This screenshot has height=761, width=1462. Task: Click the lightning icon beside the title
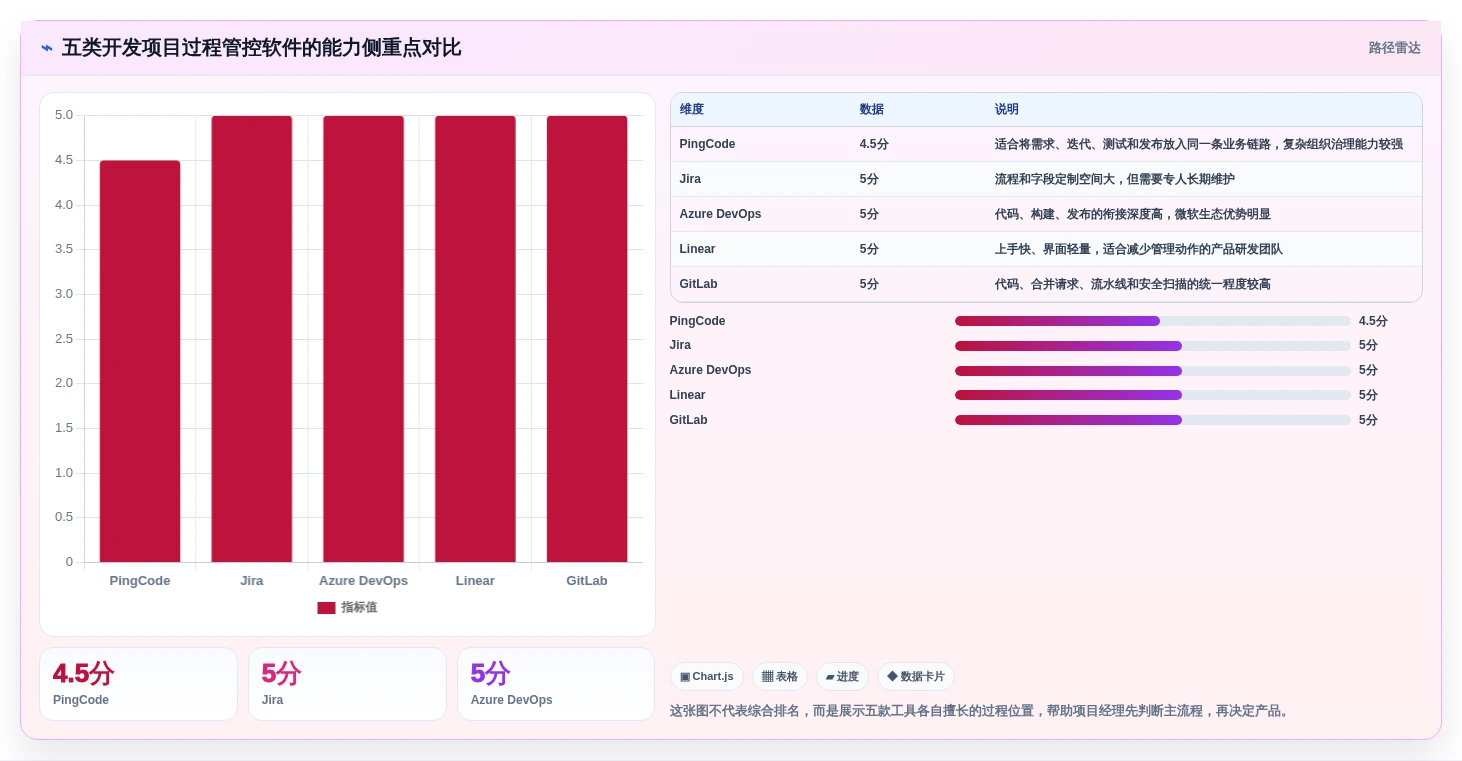[x=47, y=48]
